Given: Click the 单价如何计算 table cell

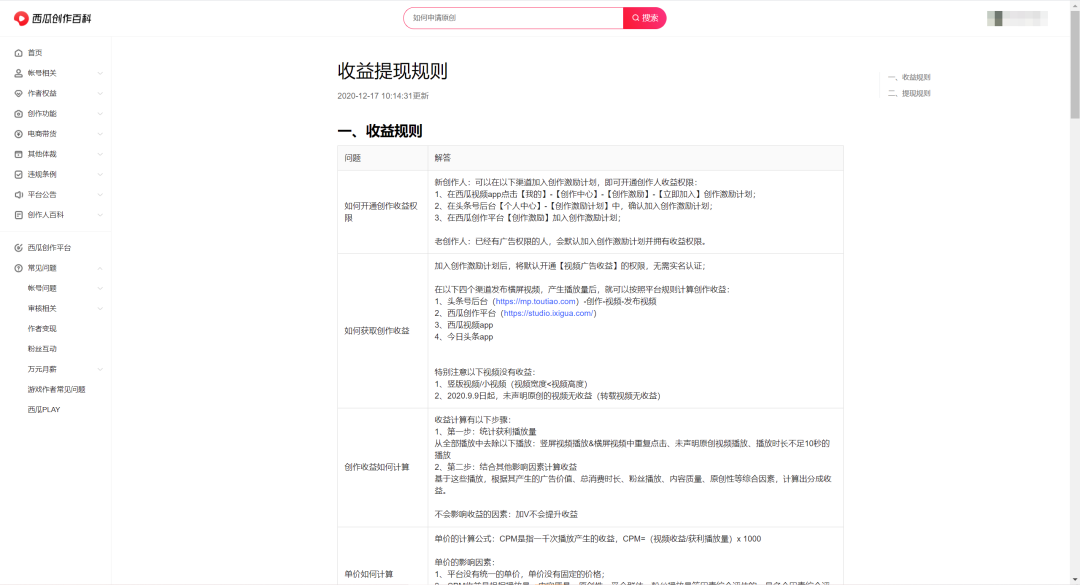Looking at the screenshot, I should [382, 557].
